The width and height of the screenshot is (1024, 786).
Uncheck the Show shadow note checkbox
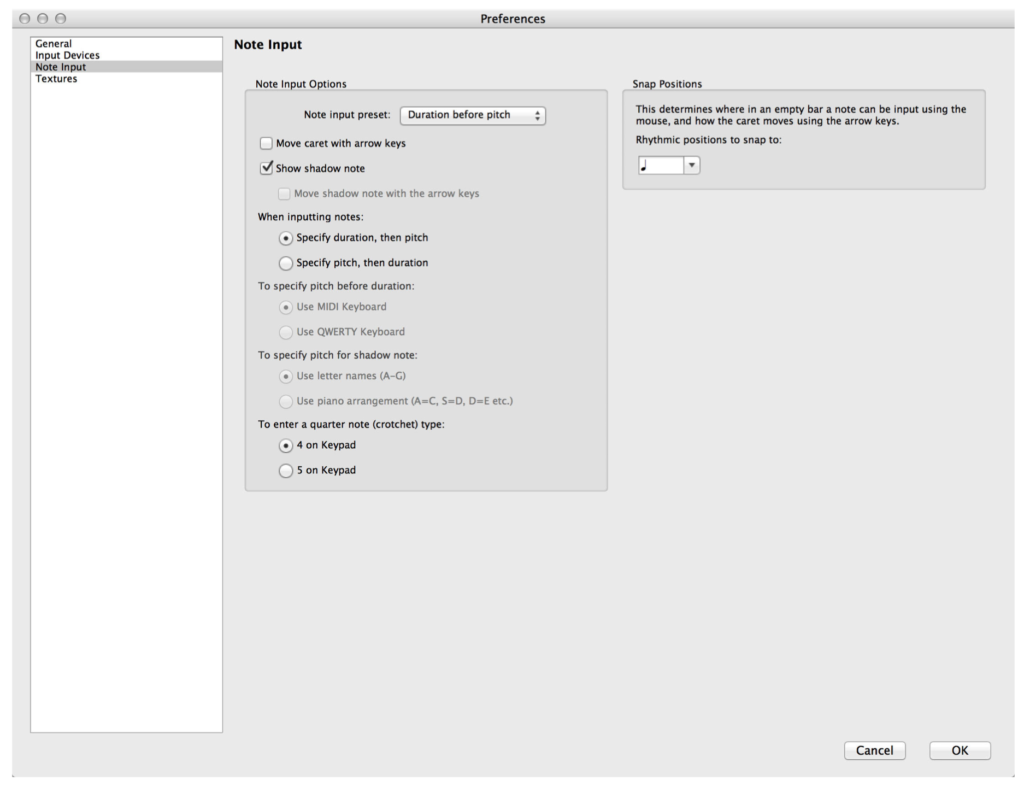pos(267,168)
